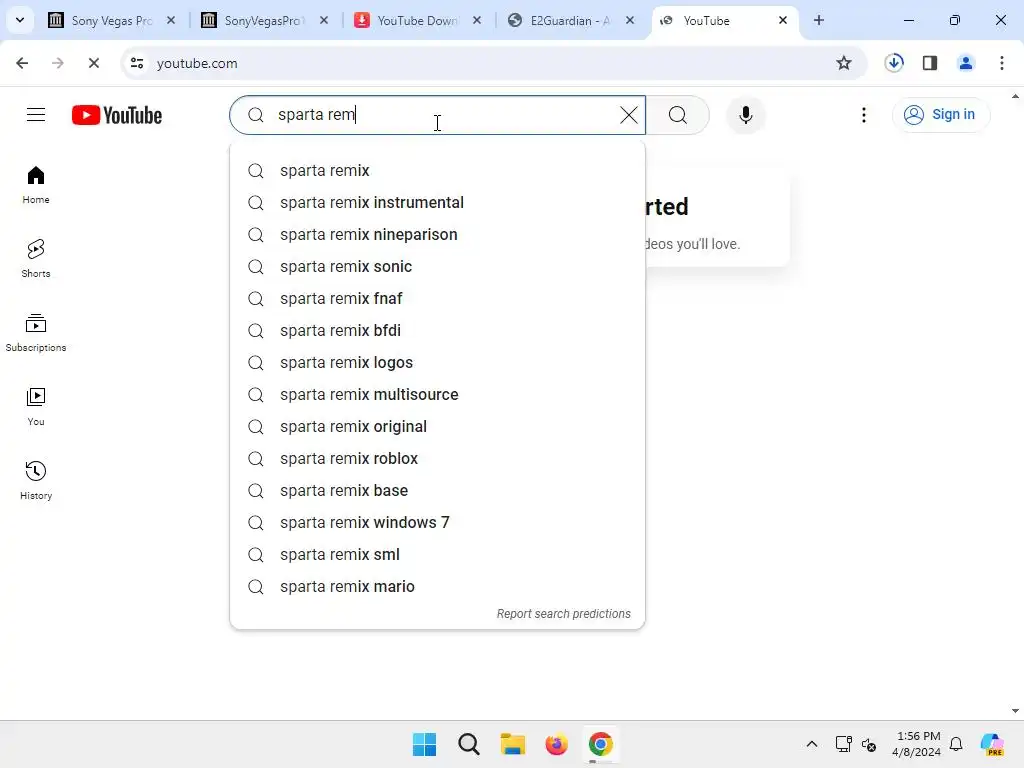This screenshot has width=1024, height=768.
Task: Click Report search predictions link
Action: point(564,614)
